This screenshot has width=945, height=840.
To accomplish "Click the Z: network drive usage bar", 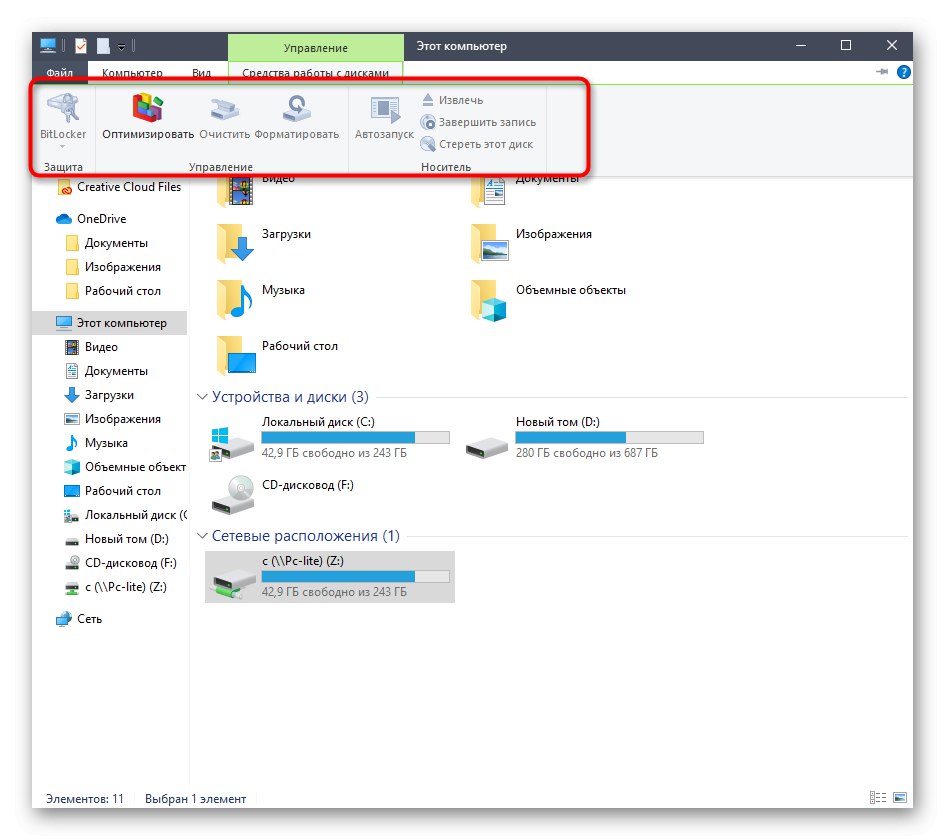I will (x=356, y=577).
